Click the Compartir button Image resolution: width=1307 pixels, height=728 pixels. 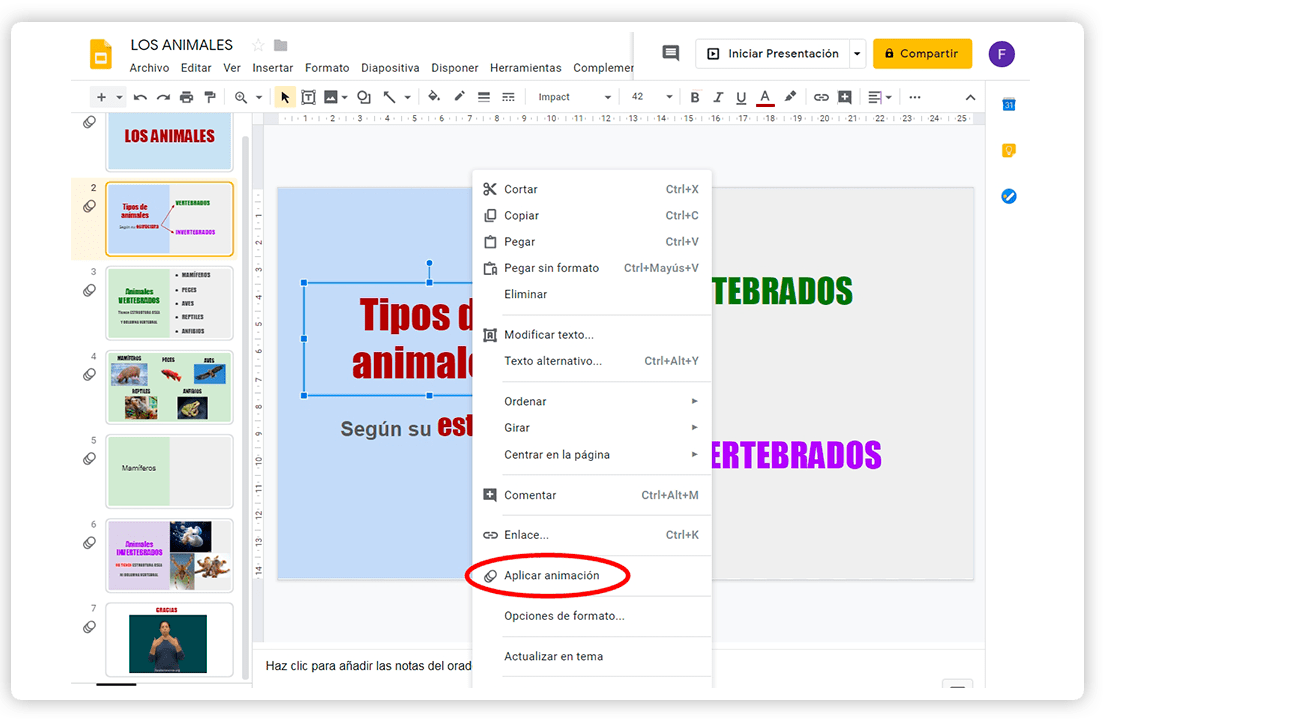click(x=922, y=54)
